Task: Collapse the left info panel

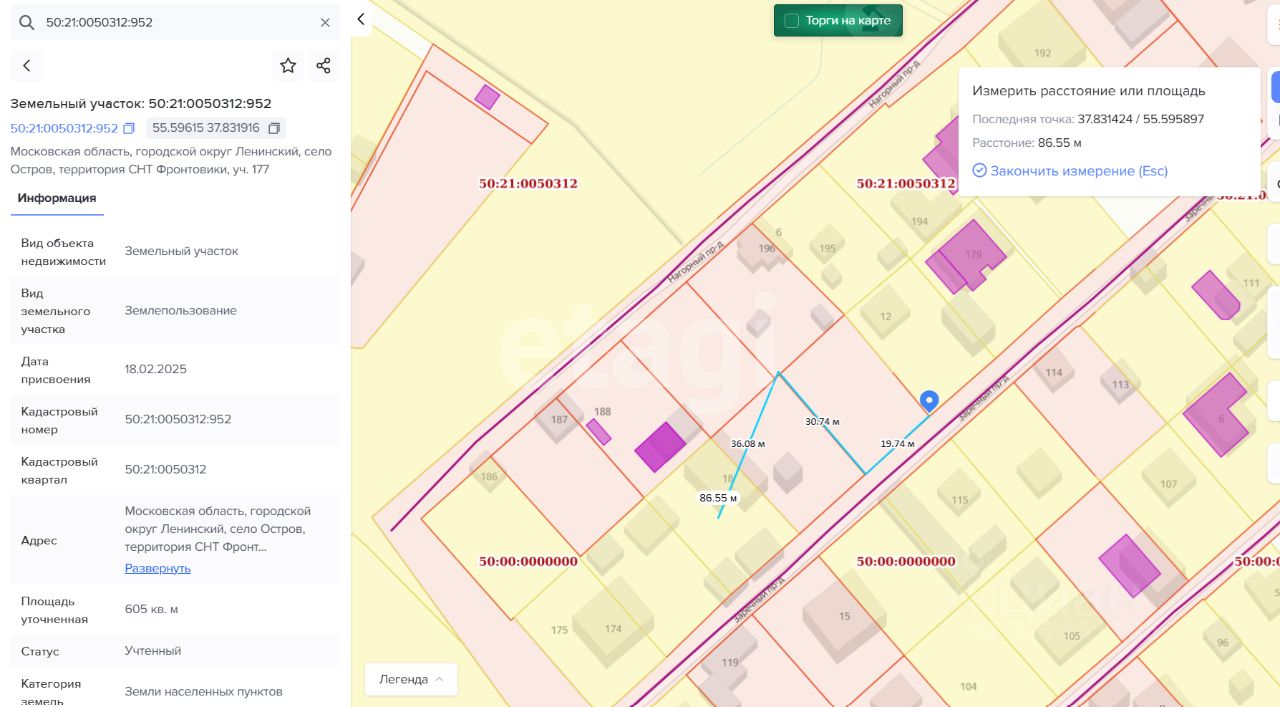Action: click(362, 19)
